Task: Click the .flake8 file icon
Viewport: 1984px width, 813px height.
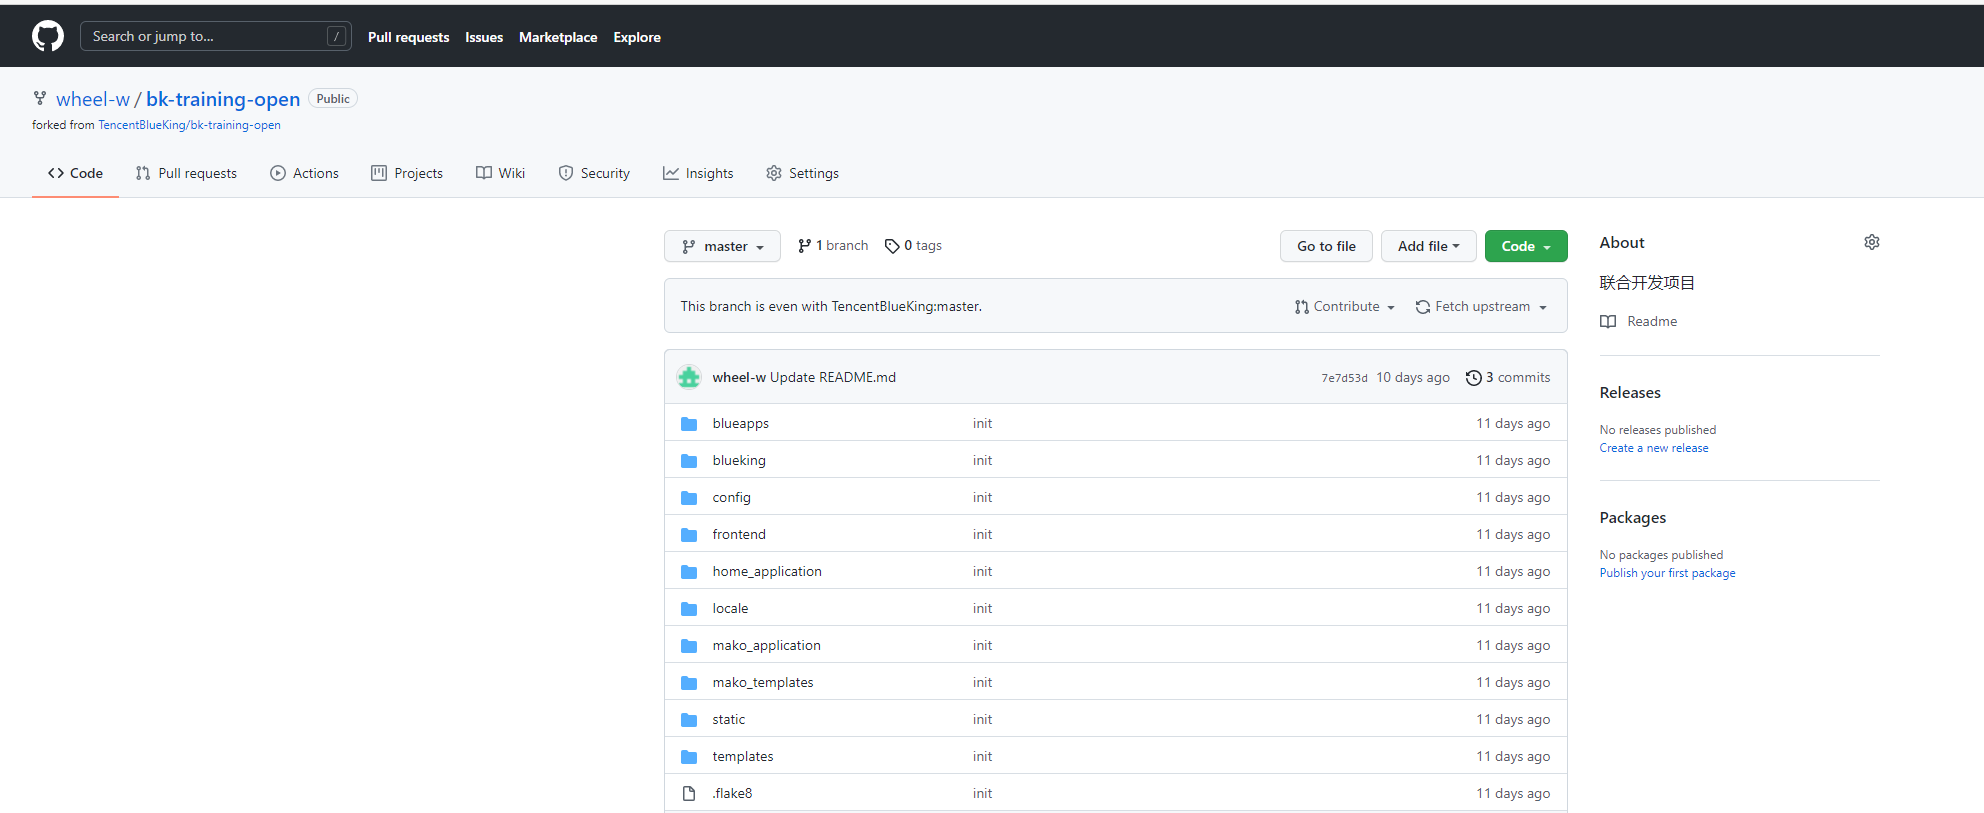Action: [x=689, y=794]
